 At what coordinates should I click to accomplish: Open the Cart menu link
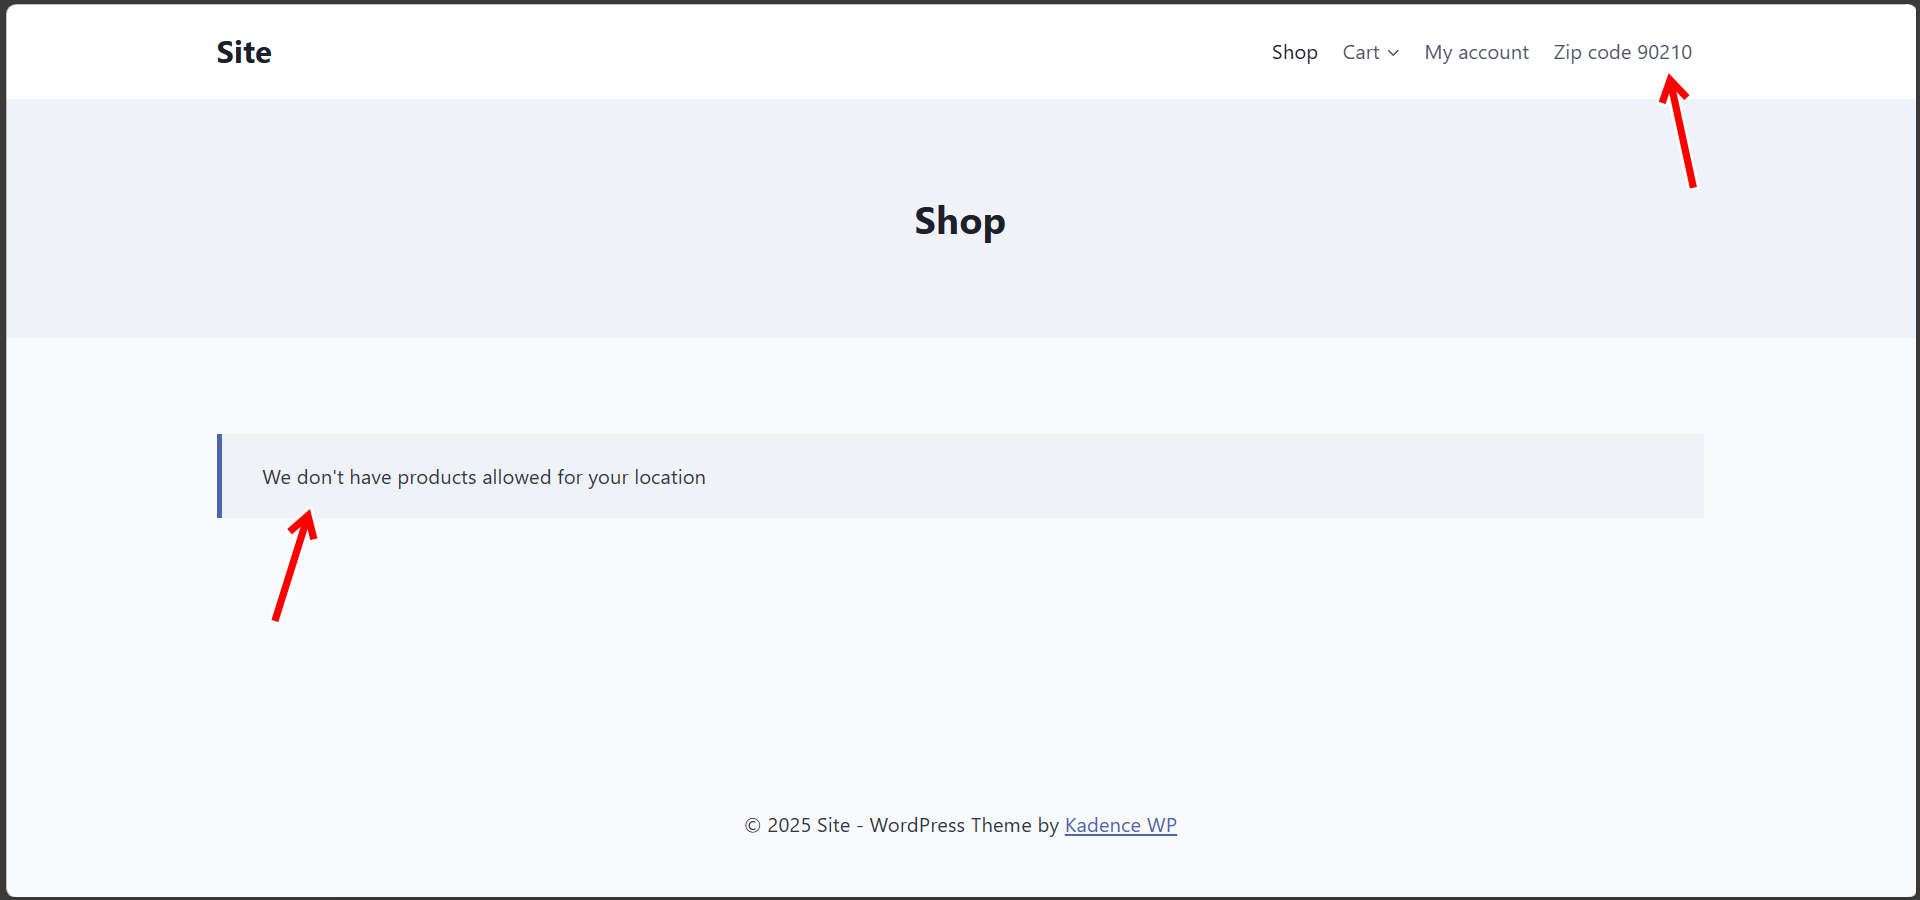pyautogui.click(x=1360, y=52)
